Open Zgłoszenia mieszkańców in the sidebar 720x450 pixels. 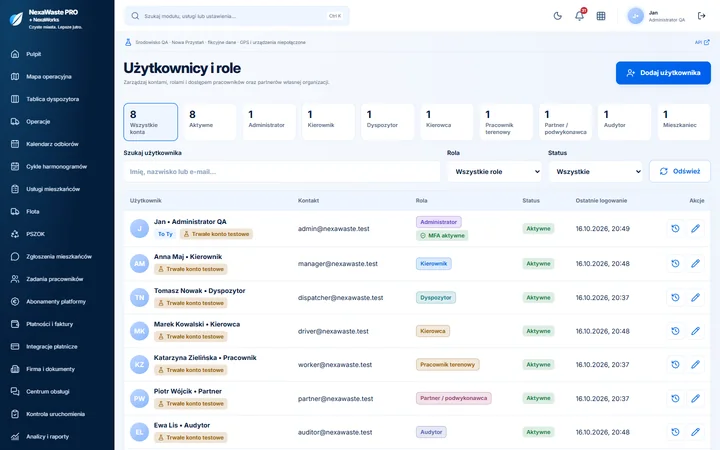57,257
